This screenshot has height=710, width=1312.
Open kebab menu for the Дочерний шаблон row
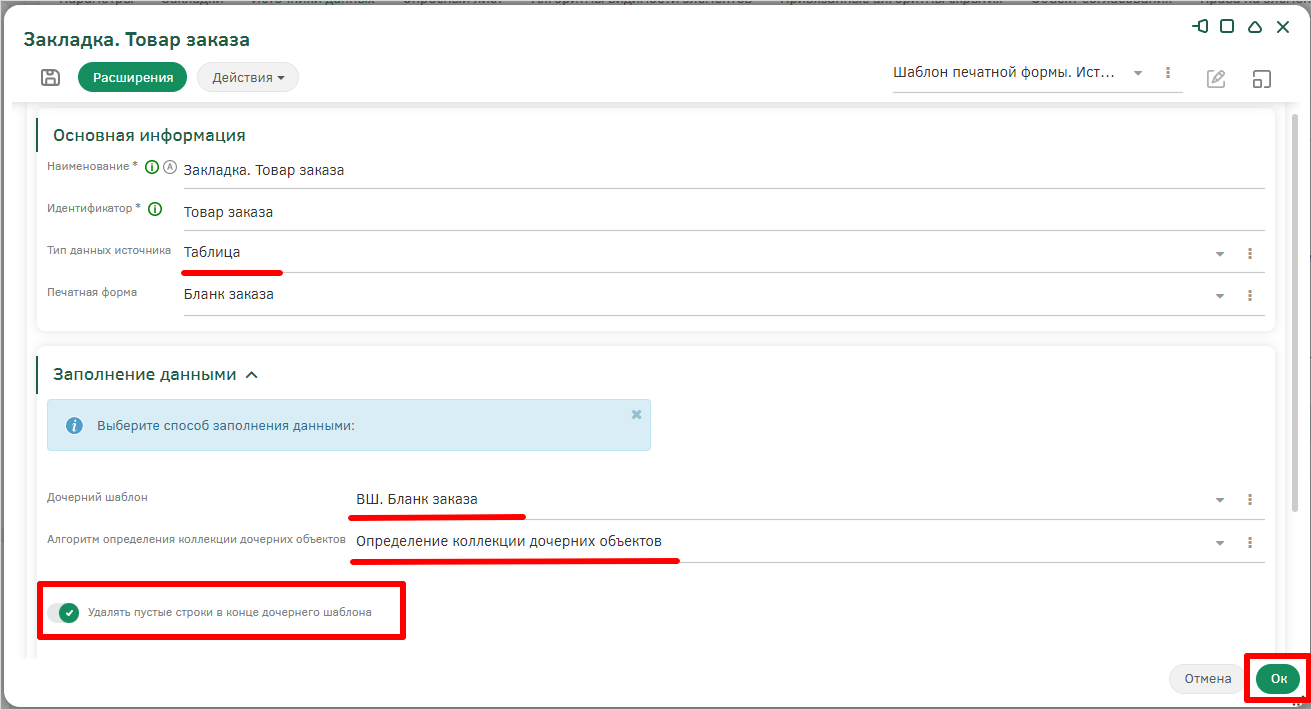[x=1250, y=500]
